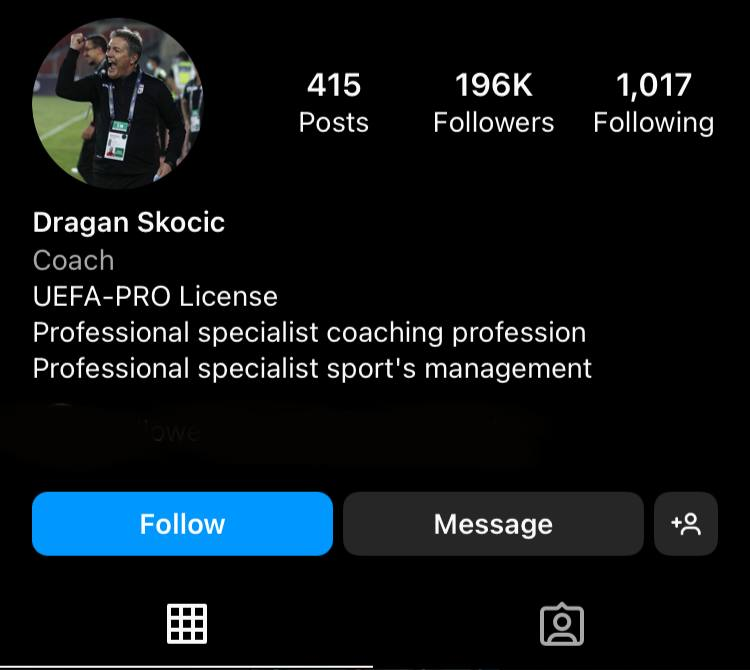Viewport: 750px width, 670px height.
Task: Click the Following label
Action: tap(653, 123)
